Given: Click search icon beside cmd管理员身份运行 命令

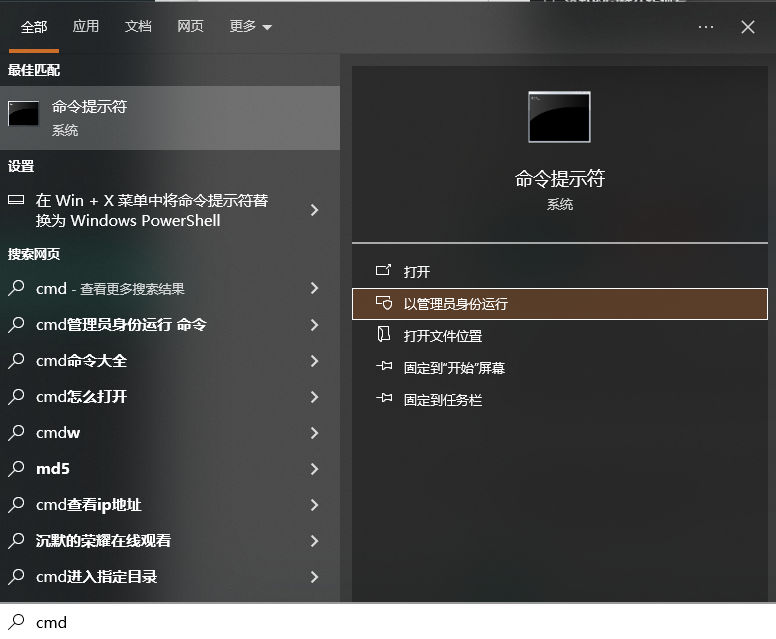Looking at the screenshot, I should [x=16, y=325].
